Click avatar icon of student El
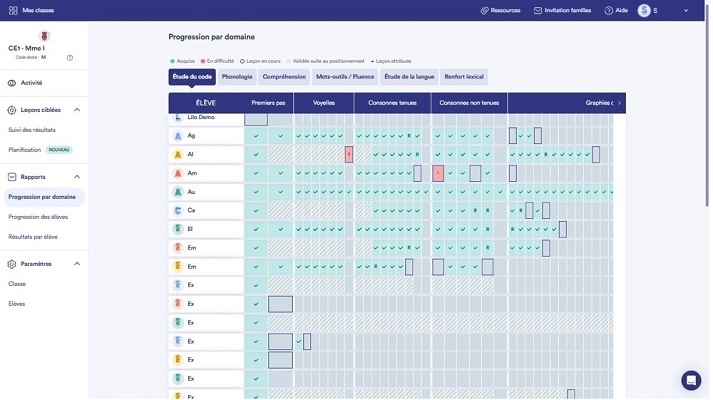The image size is (713, 400). [x=178, y=229]
